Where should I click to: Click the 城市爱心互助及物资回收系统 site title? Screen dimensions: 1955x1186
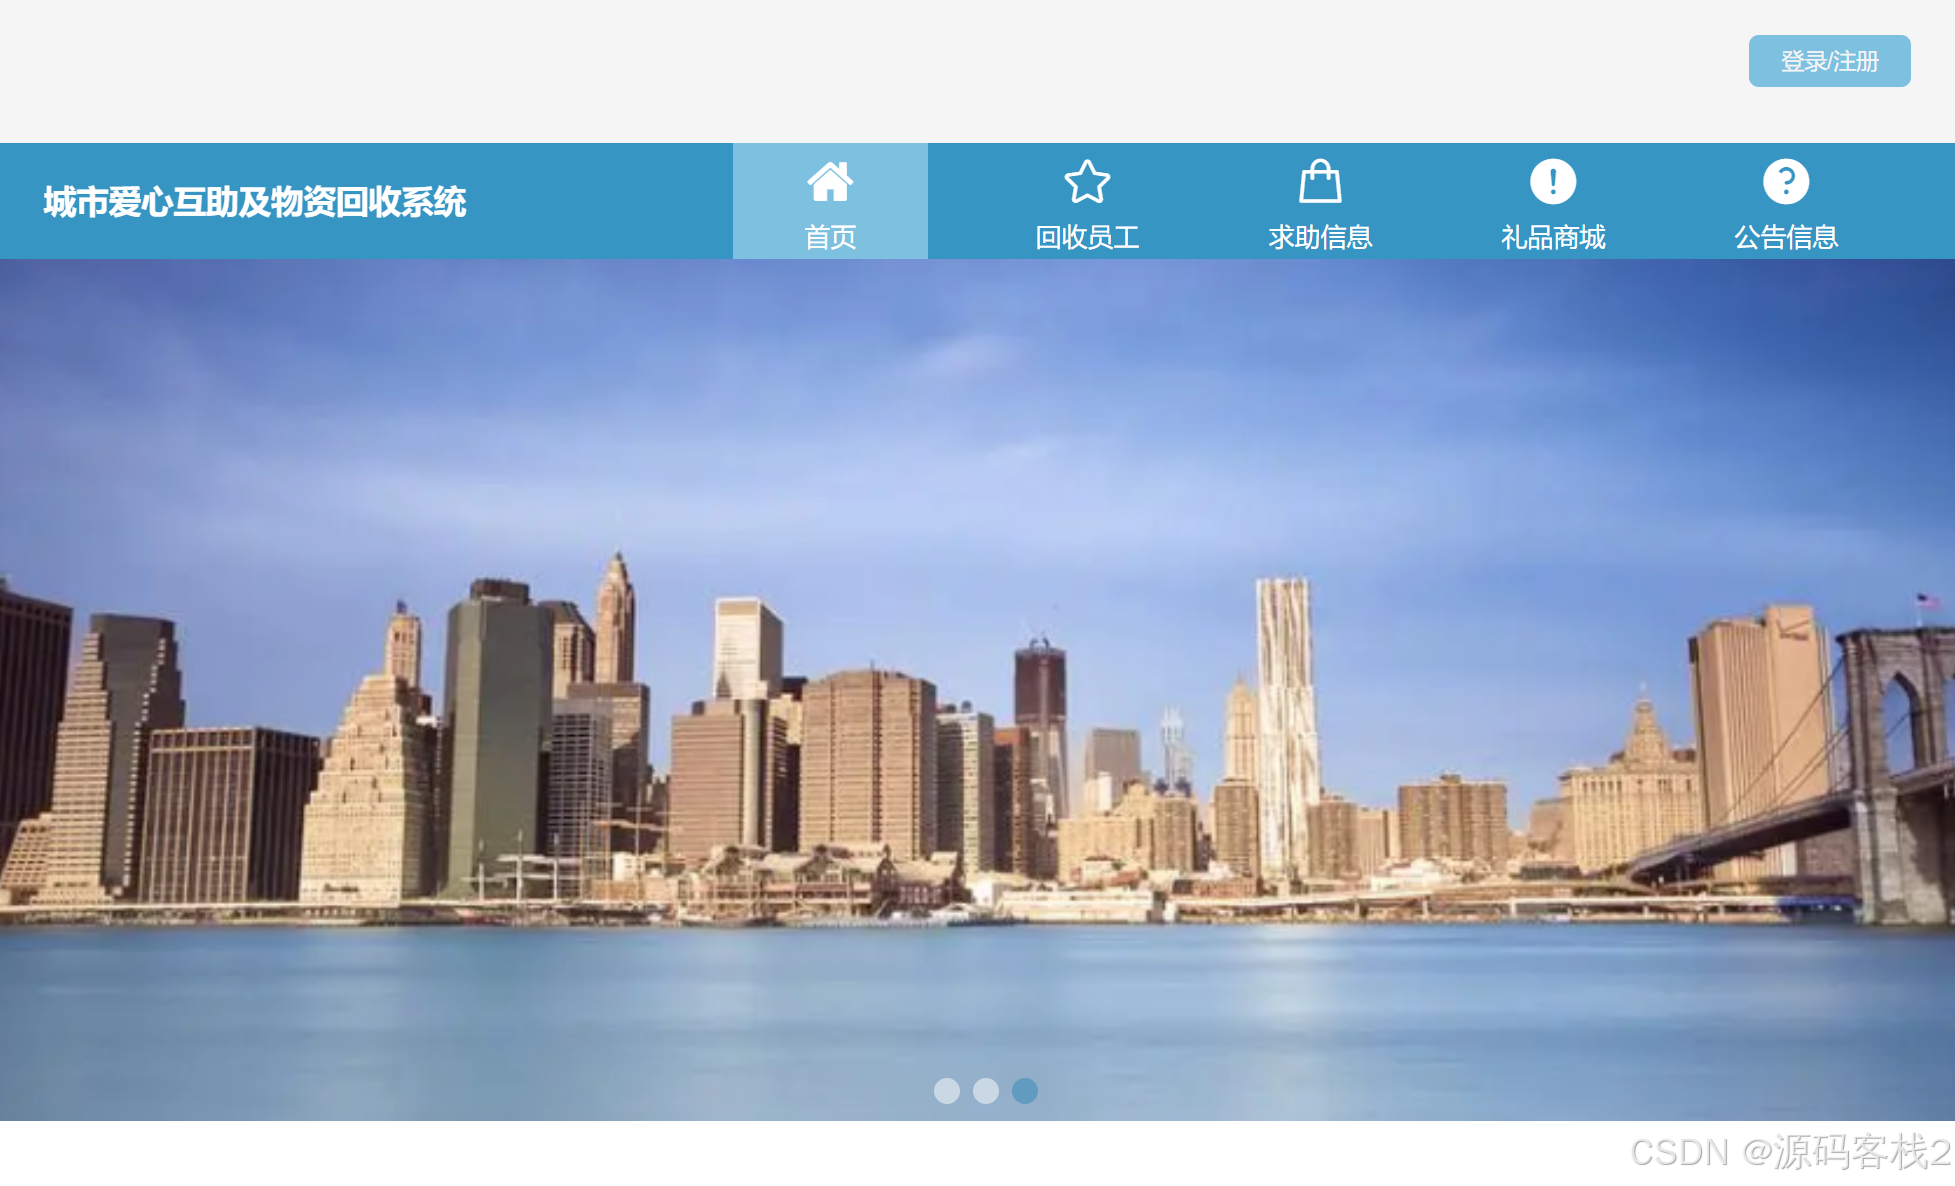(x=255, y=202)
